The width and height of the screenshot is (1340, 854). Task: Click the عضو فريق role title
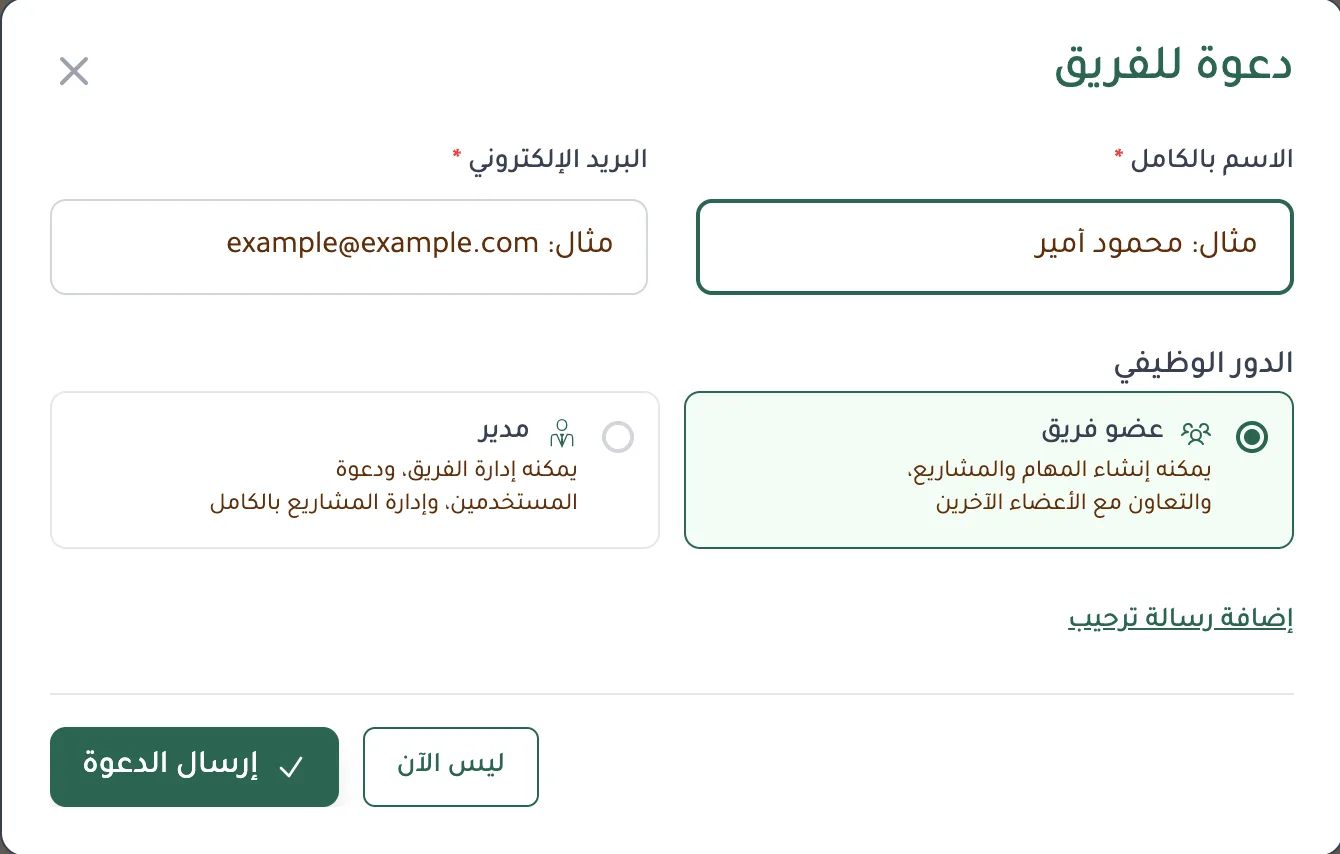click(1102, 430)
